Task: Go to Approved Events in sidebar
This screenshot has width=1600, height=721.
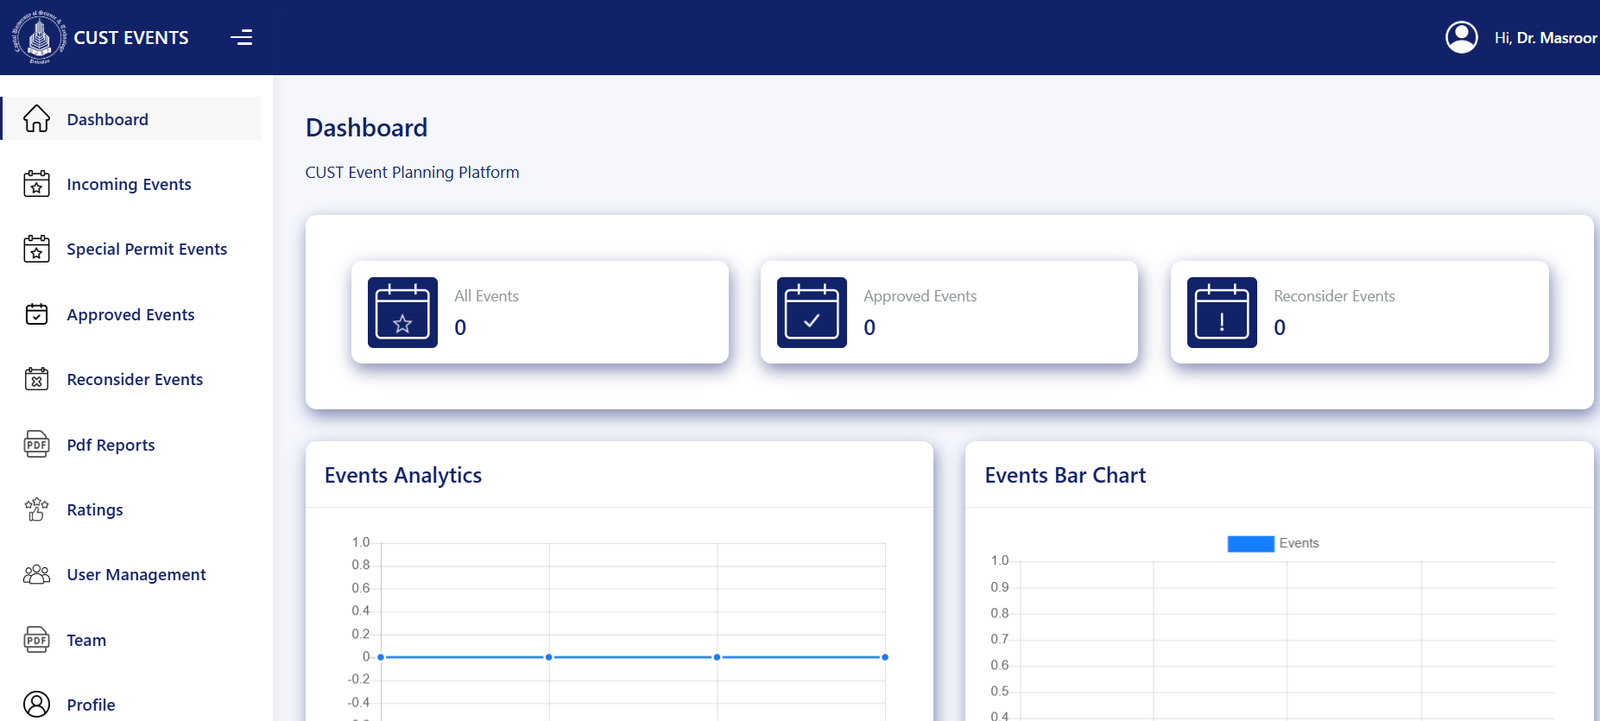Action: coord(130,315)
